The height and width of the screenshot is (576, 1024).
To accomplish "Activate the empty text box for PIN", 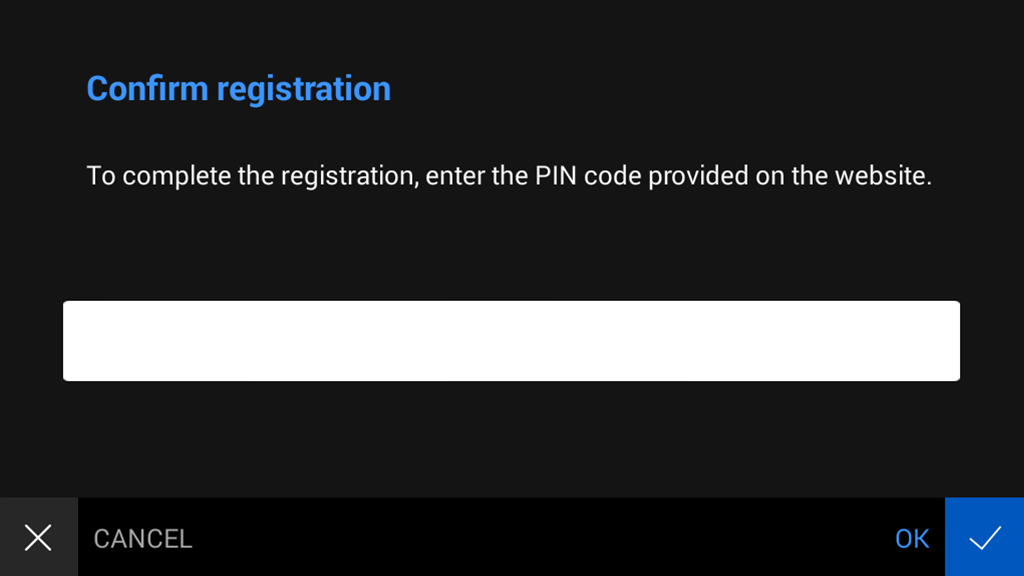I will (511, 341).
